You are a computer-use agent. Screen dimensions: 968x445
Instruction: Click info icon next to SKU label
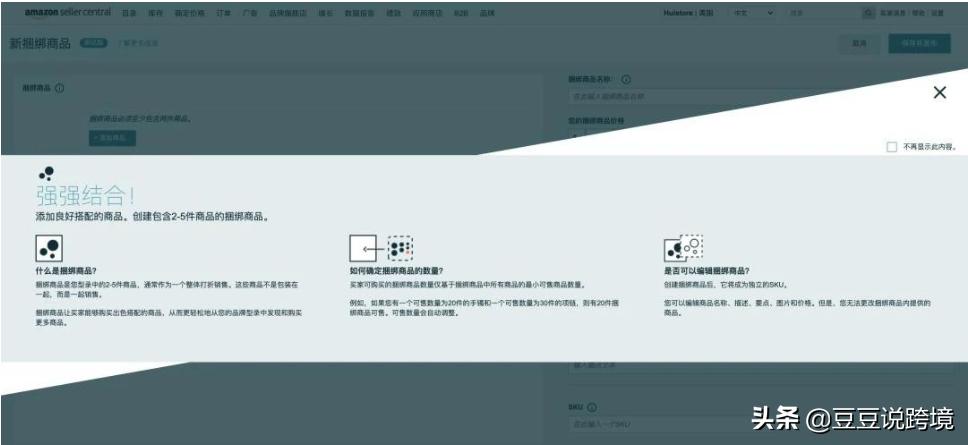[x=592, y=407]
